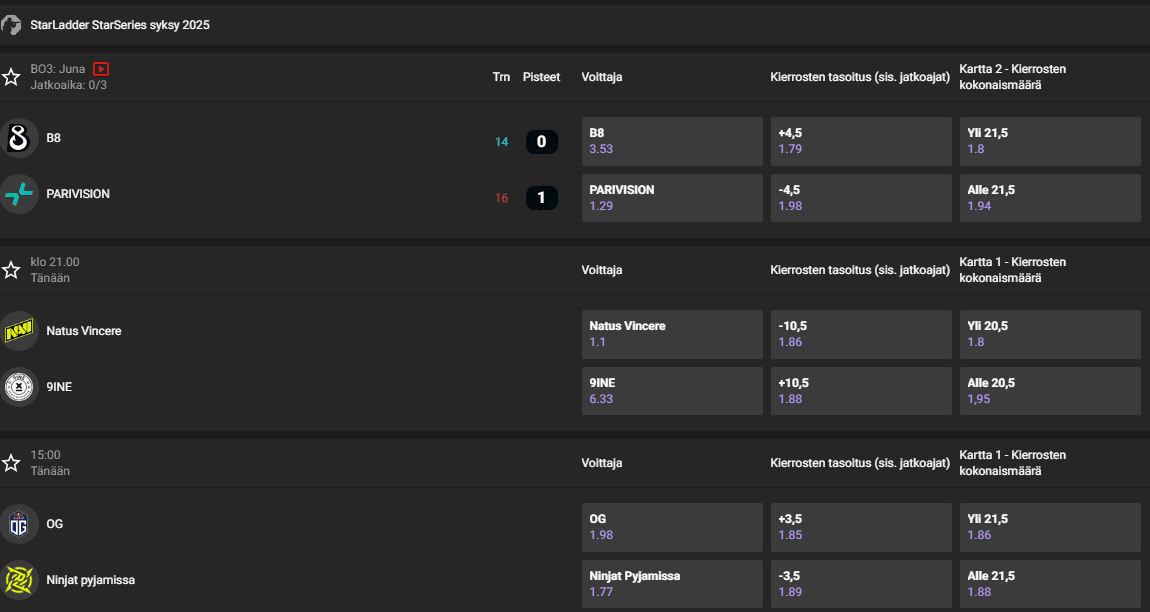Screen dimensions: 1150x612
Task: Open the Natus Vincere team name link
Action: (84, 331)
